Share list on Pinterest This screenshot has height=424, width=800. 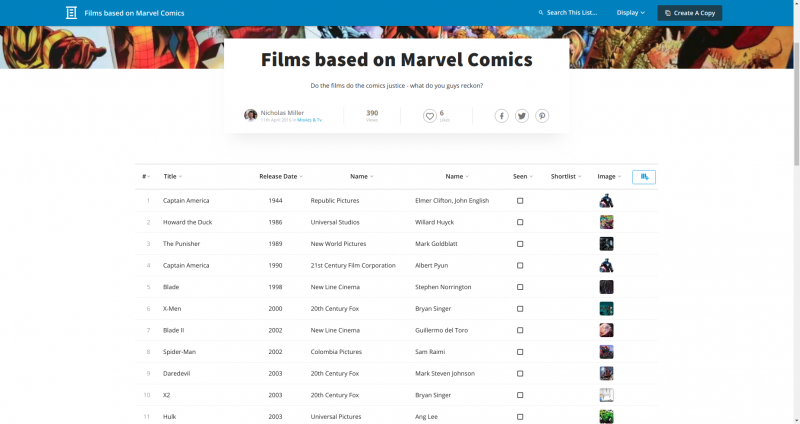point(542,116)
